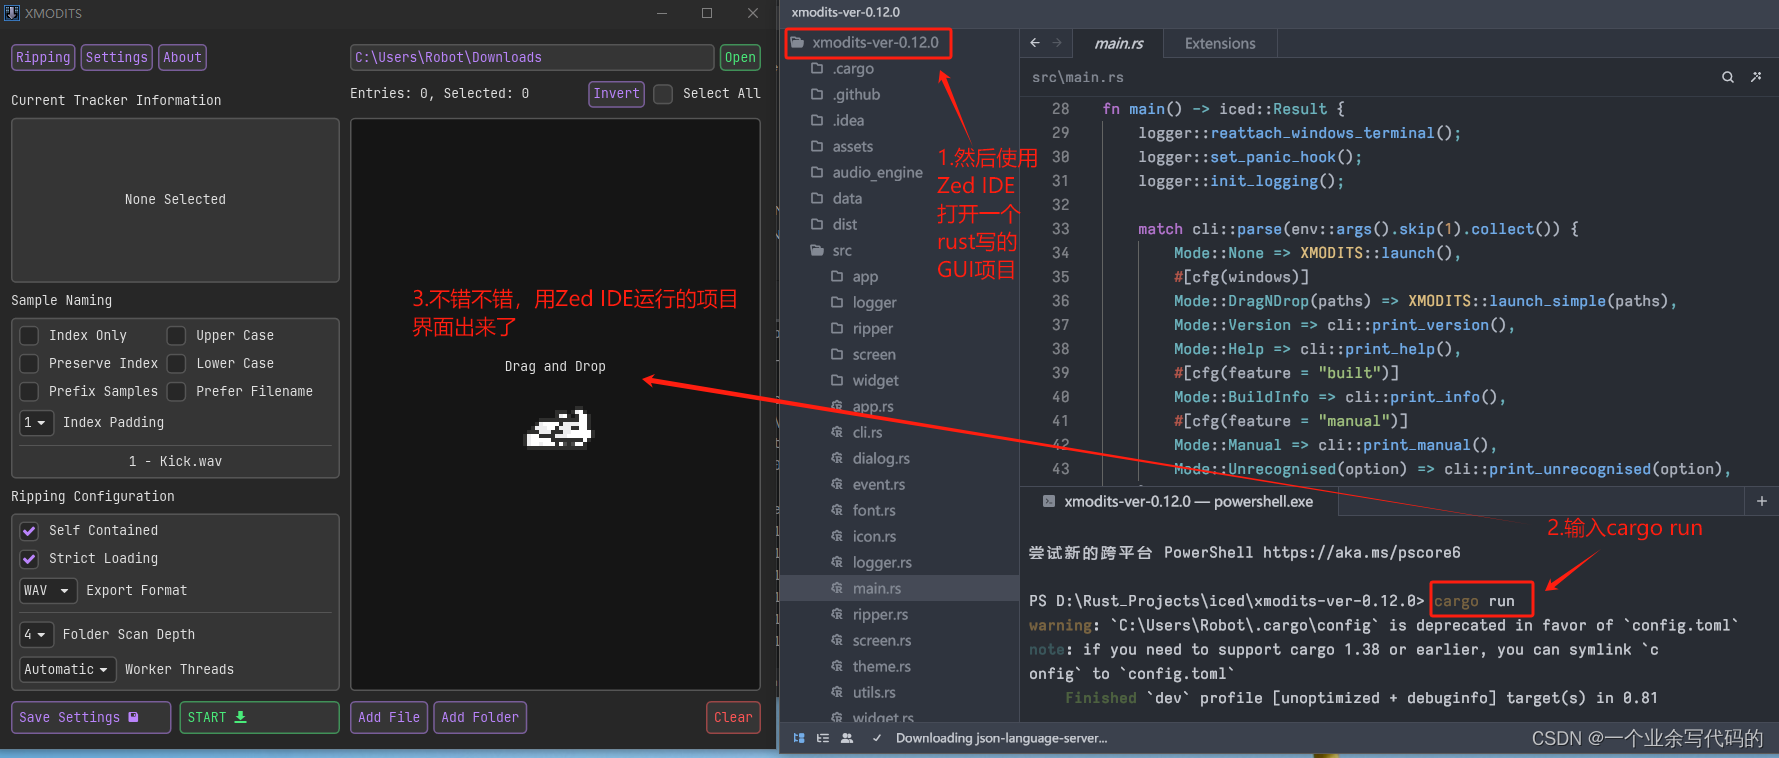Tick the Lower Case checkbox
1779x758 pixels.
point(176,363)
